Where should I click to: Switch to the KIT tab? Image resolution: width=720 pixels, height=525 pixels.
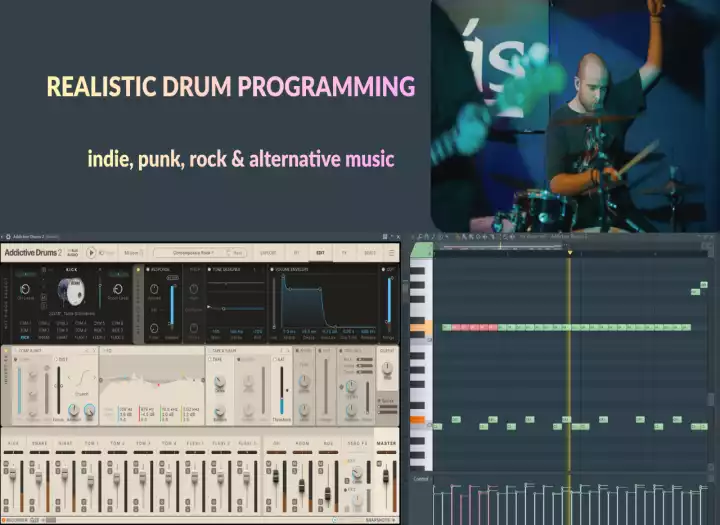pyautogui.click(x=297, y=253)
